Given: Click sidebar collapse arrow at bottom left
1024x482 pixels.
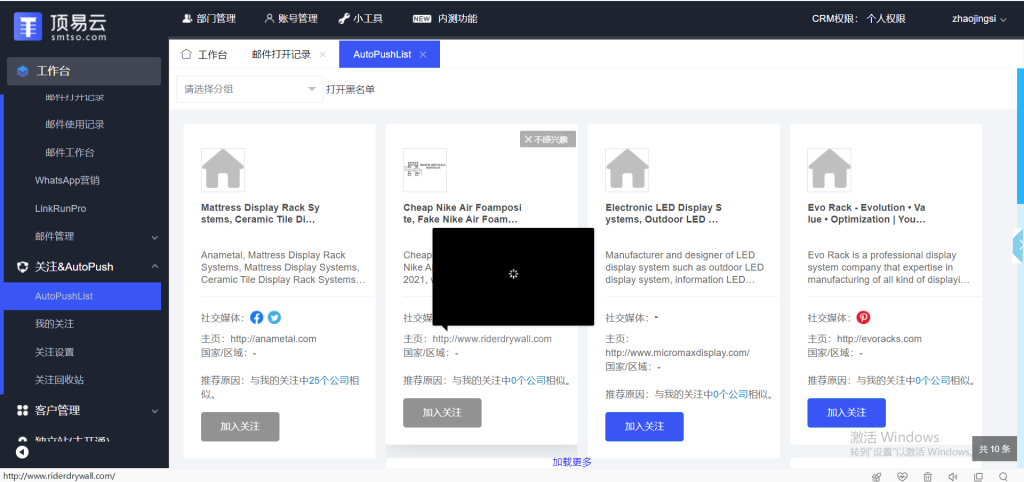Looking at the screenshot, I should click(x=21, y=452).
